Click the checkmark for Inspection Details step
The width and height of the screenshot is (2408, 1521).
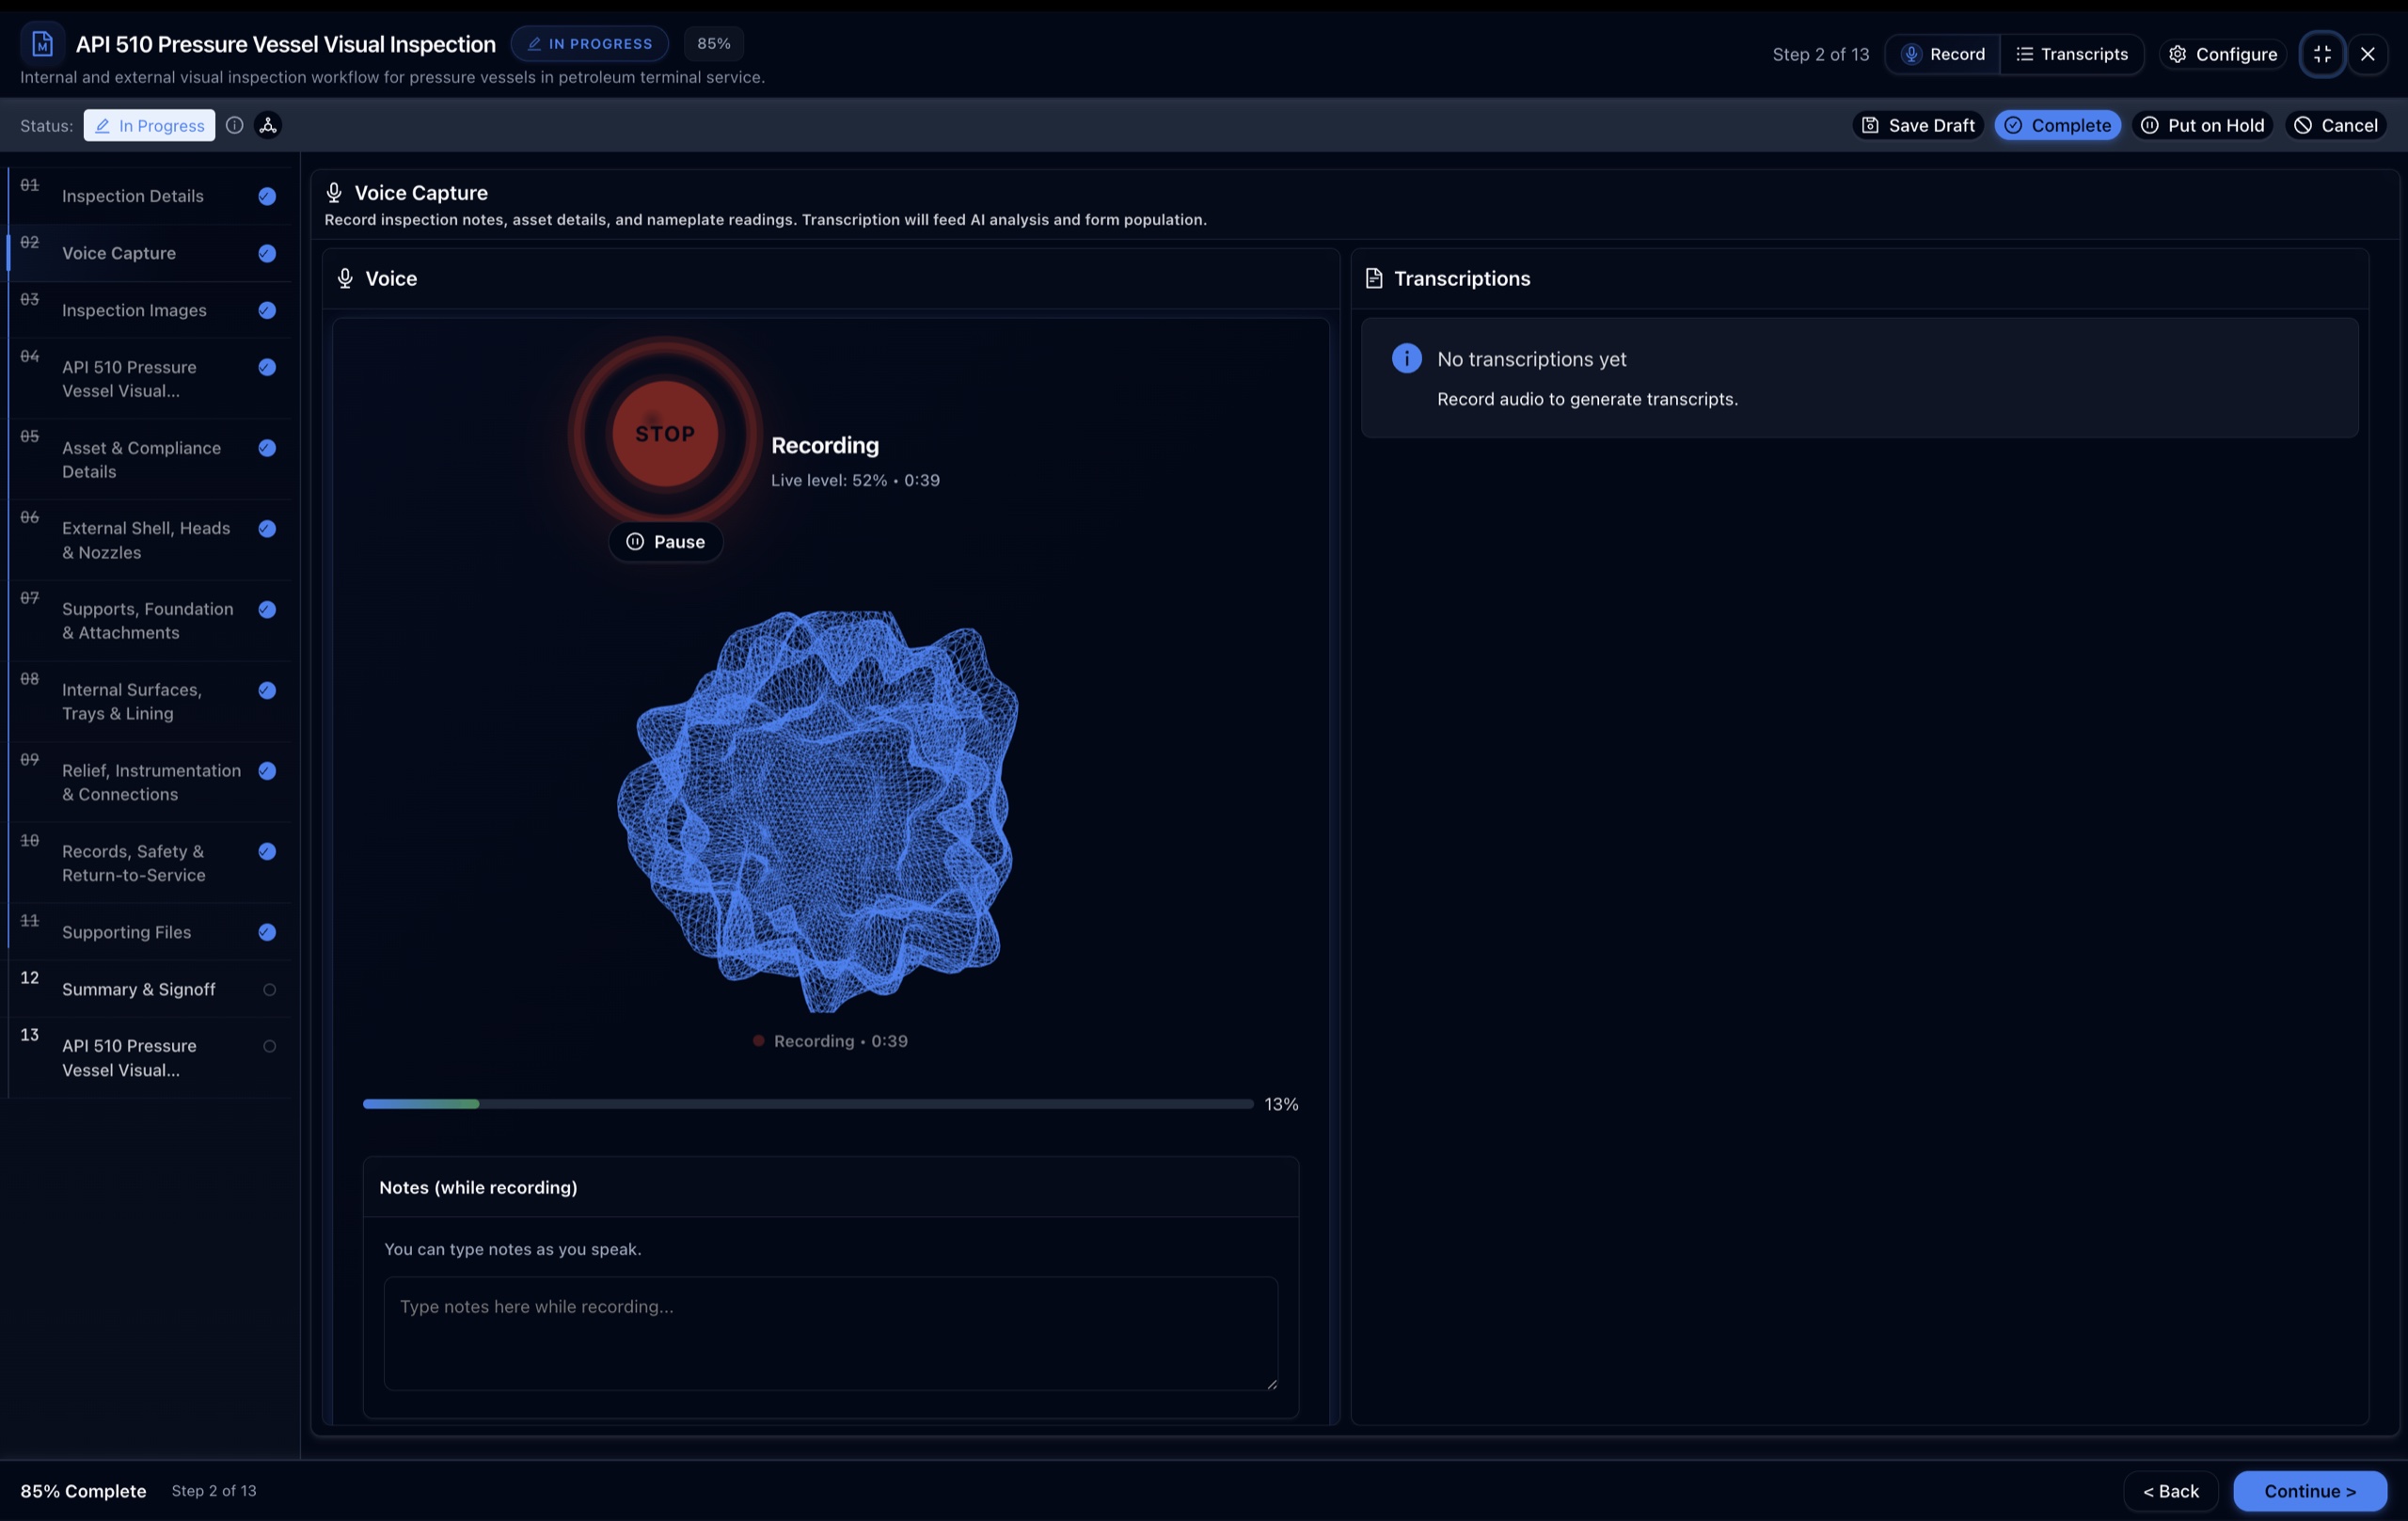pos(267,196)
